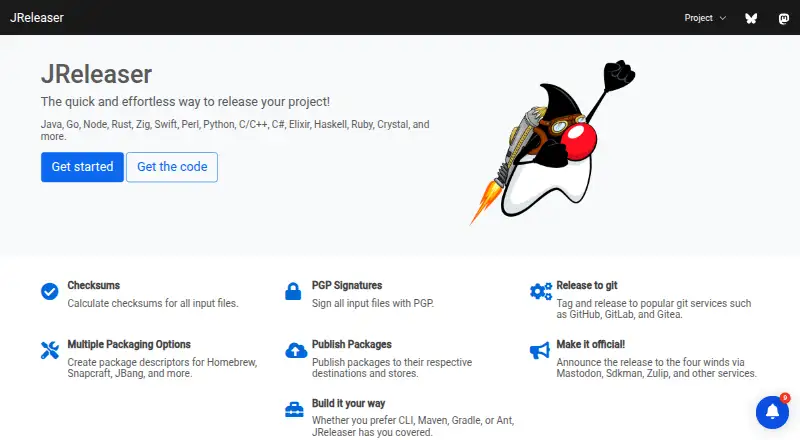Open the Mastodon icon link
Screen dimensions: 800x440
[784, 19]
